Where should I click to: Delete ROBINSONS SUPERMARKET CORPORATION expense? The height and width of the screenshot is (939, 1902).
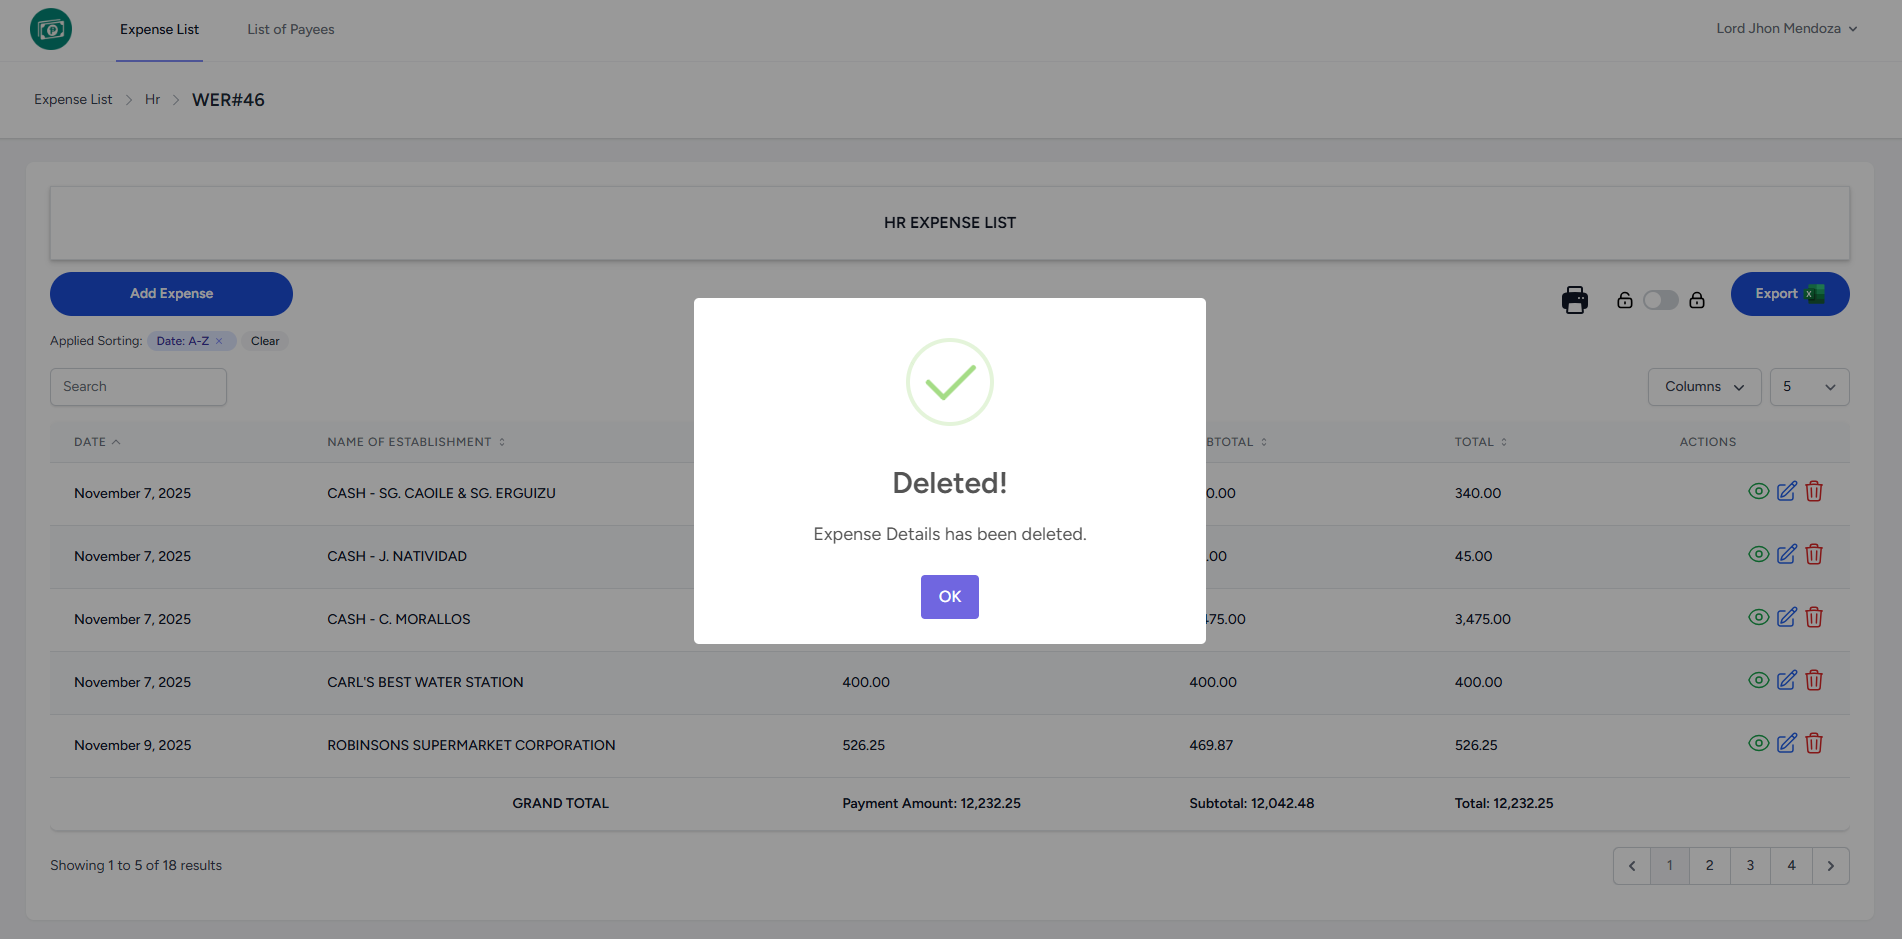1814,743
